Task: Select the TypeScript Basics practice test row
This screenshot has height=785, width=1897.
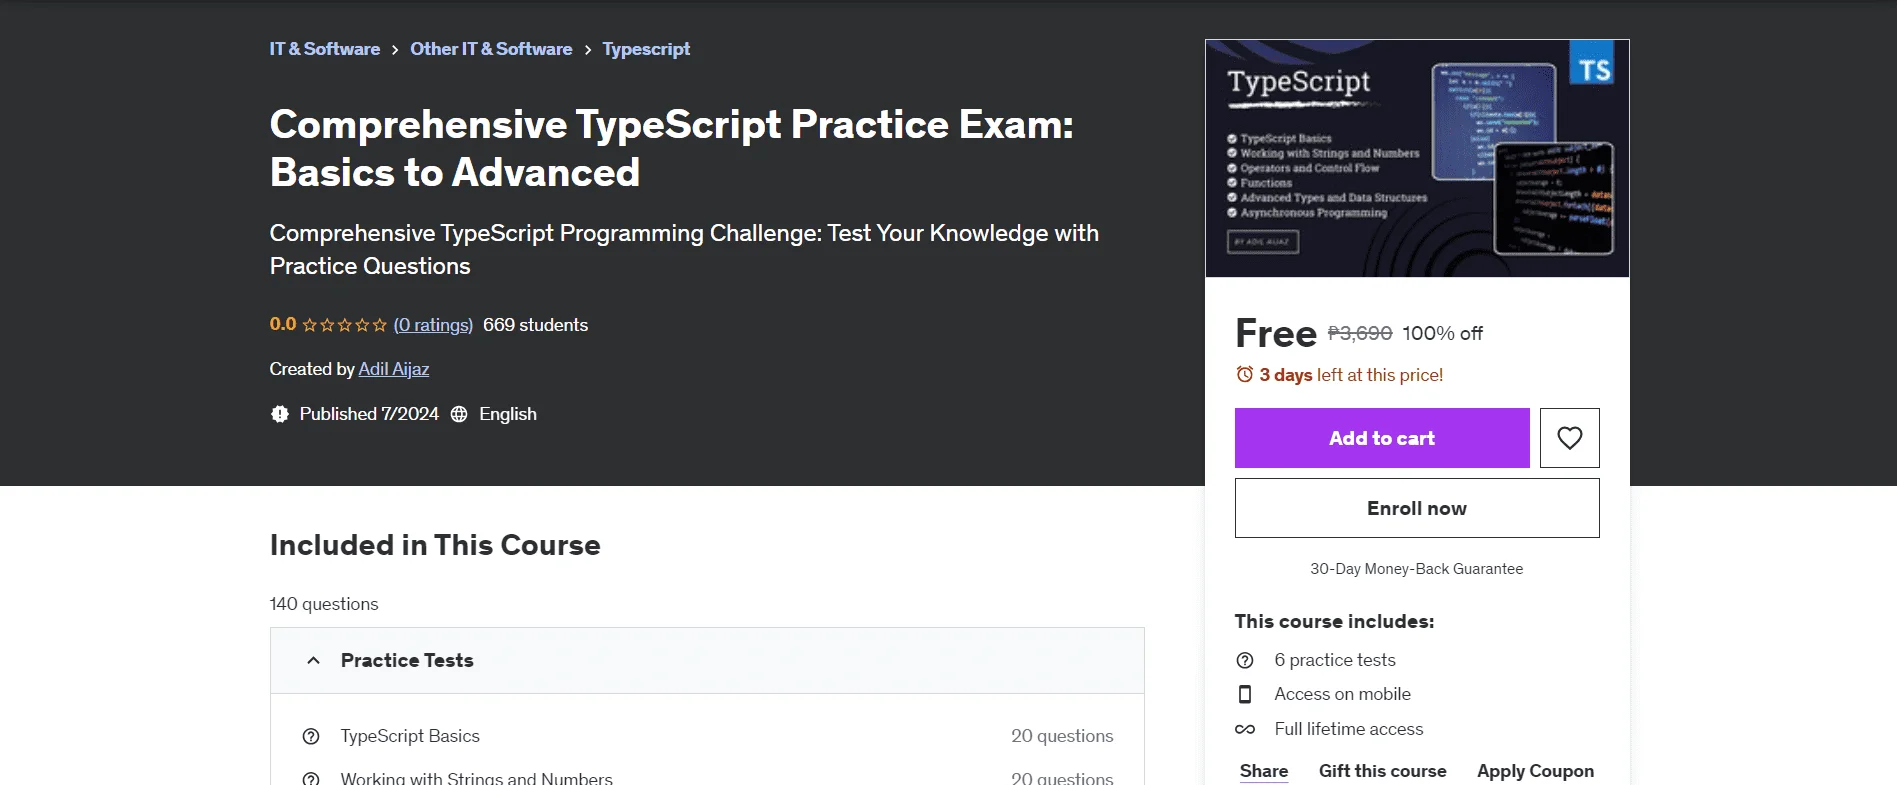Action: [707, 736]
